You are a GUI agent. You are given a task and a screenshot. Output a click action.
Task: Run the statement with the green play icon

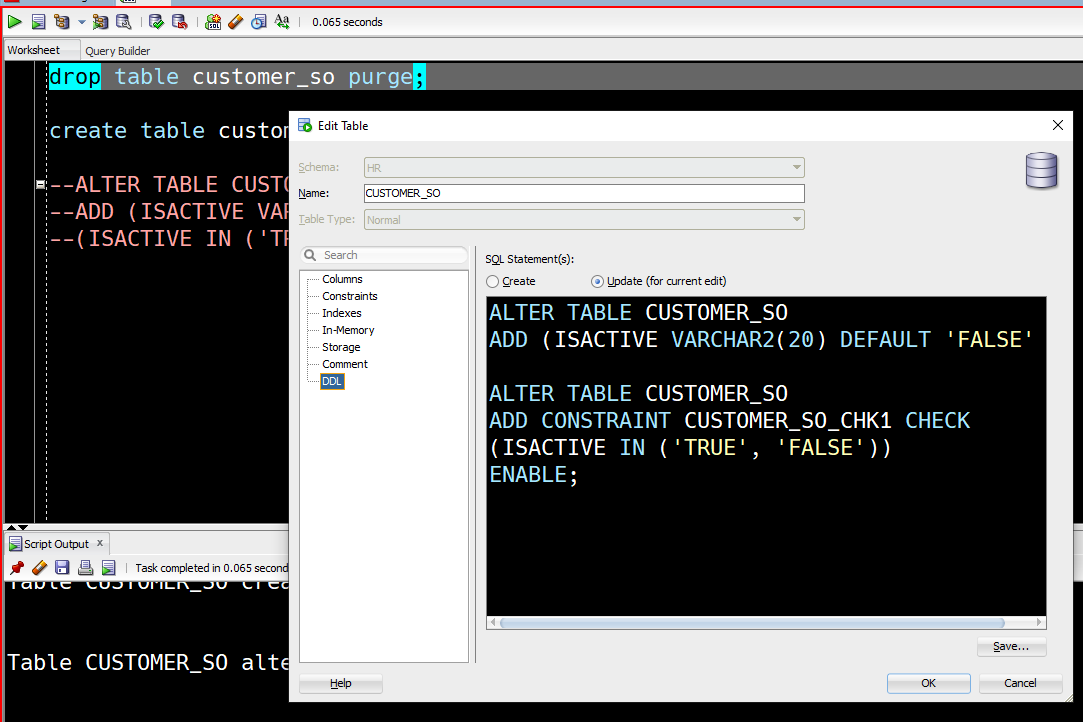14,22
